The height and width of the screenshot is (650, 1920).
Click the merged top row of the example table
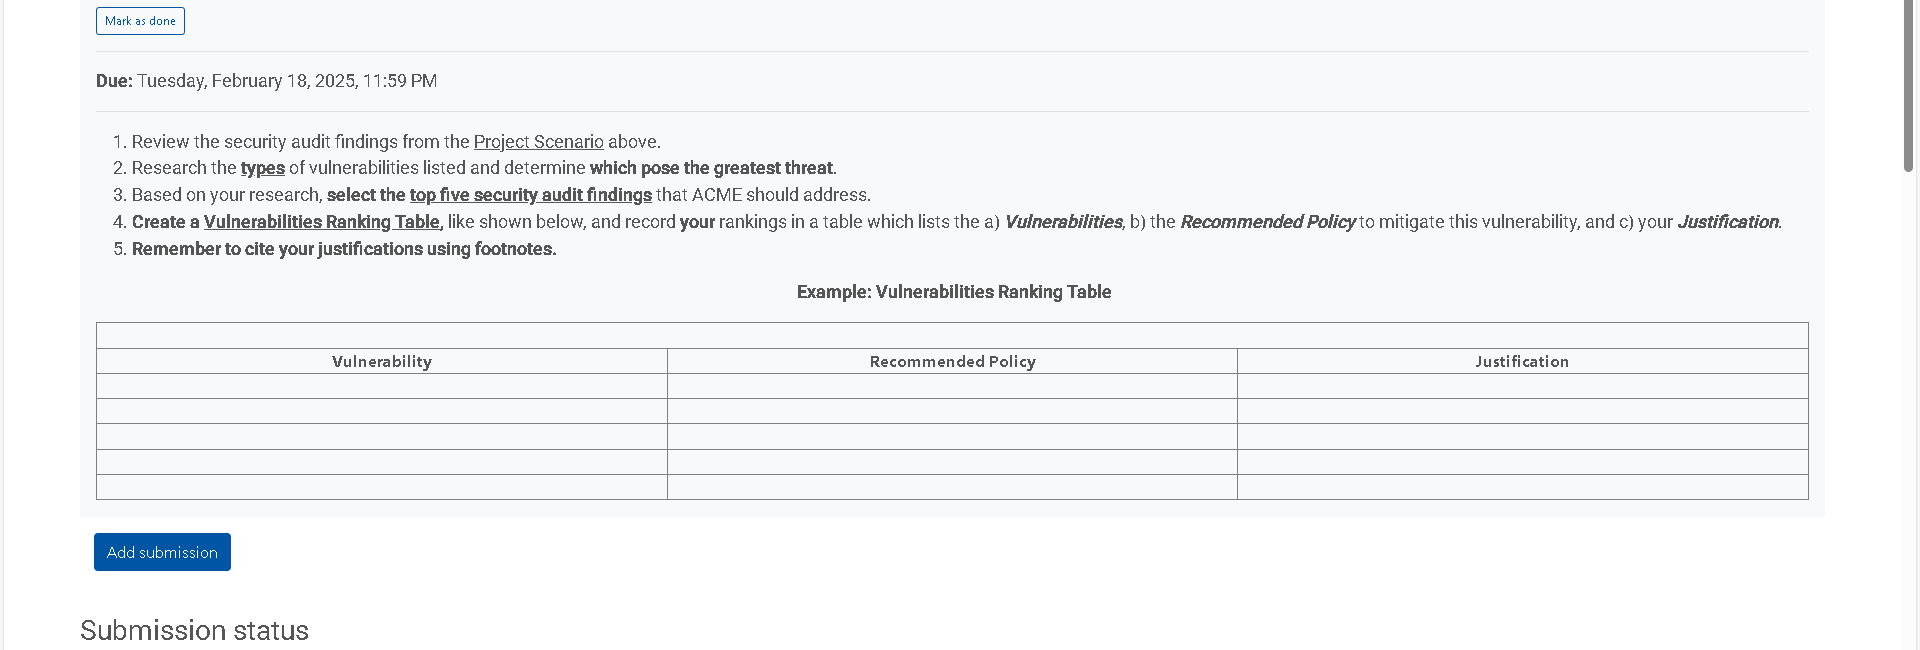952,335
